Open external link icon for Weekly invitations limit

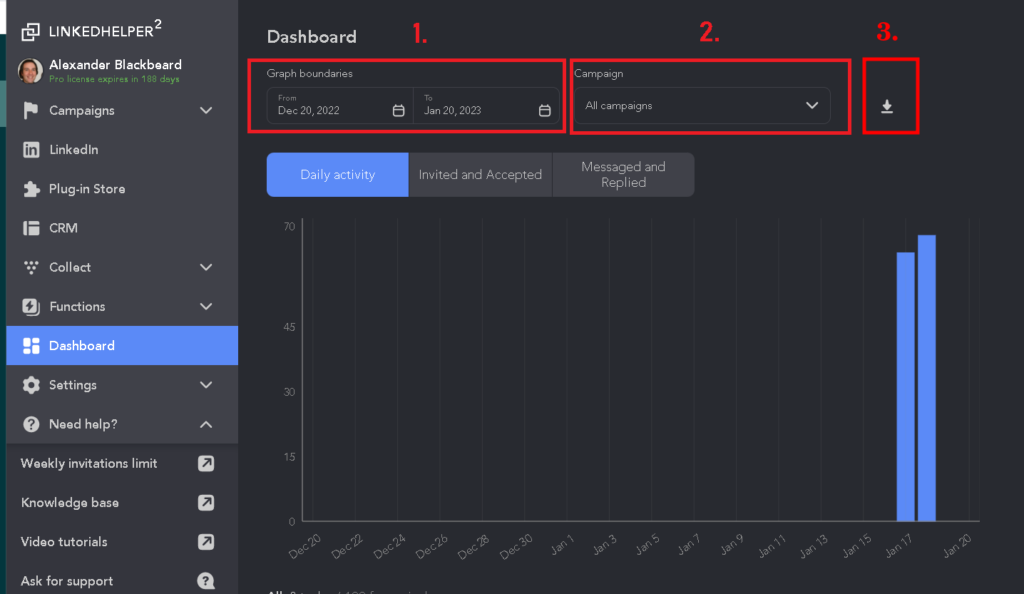206,463
